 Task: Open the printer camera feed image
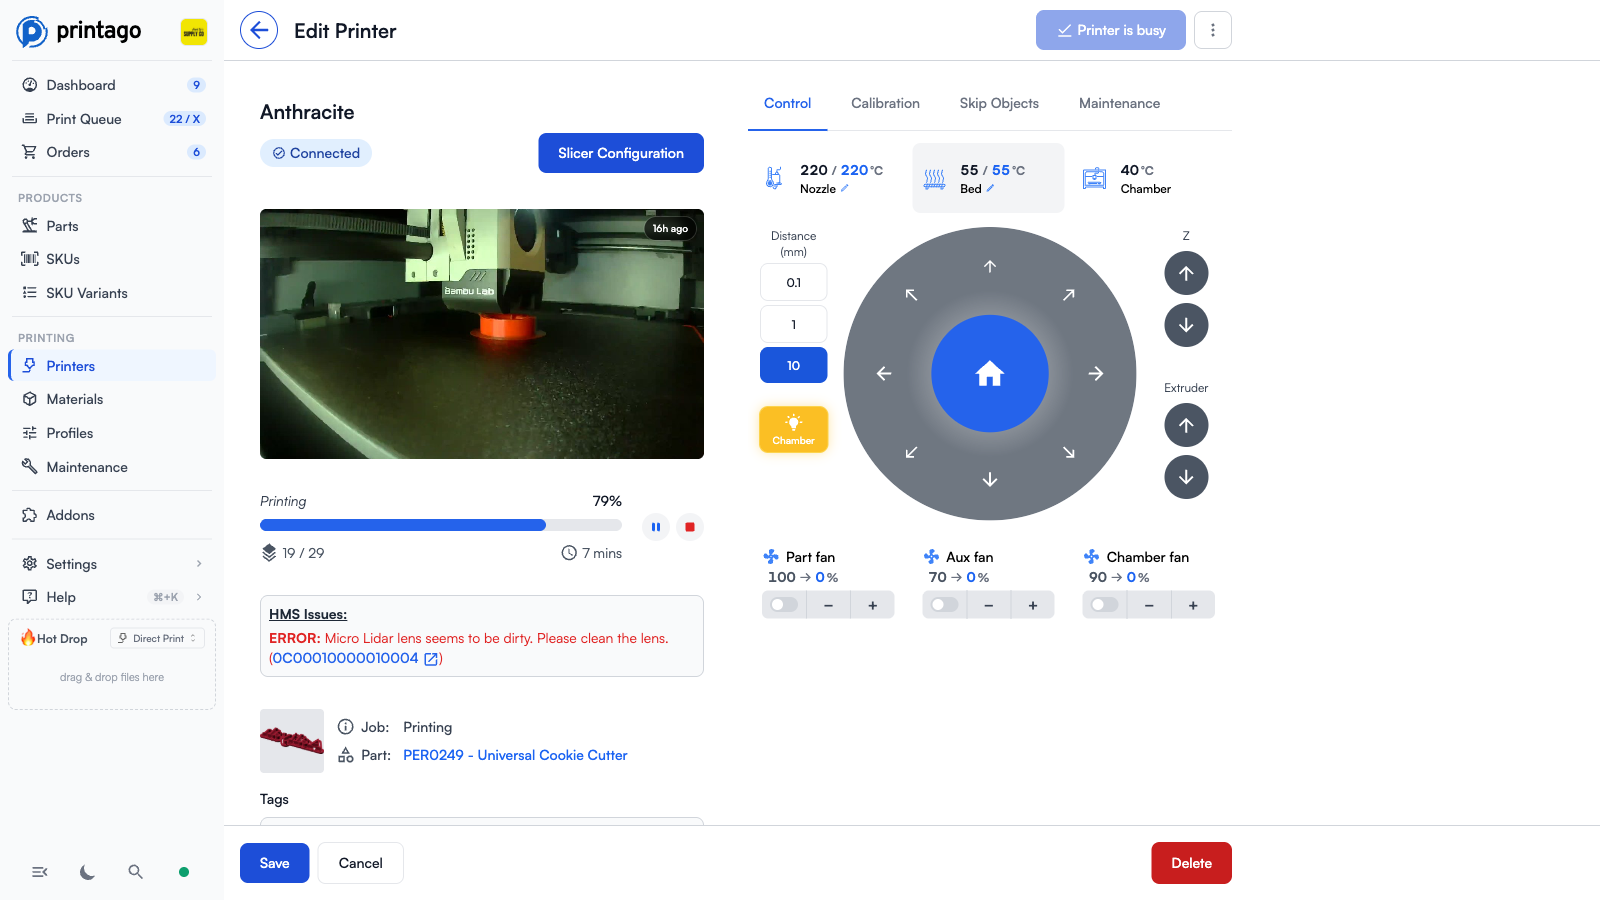click(482, 334)
